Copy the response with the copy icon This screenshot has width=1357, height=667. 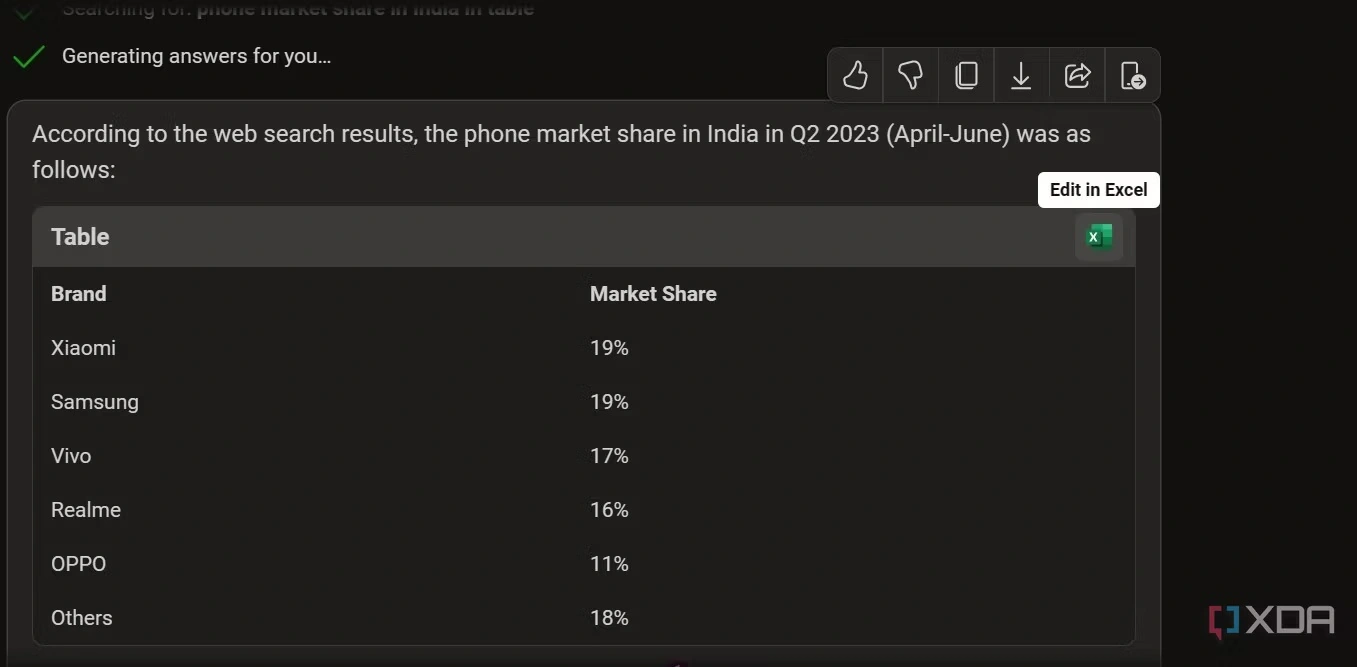[x=966, y=75]
